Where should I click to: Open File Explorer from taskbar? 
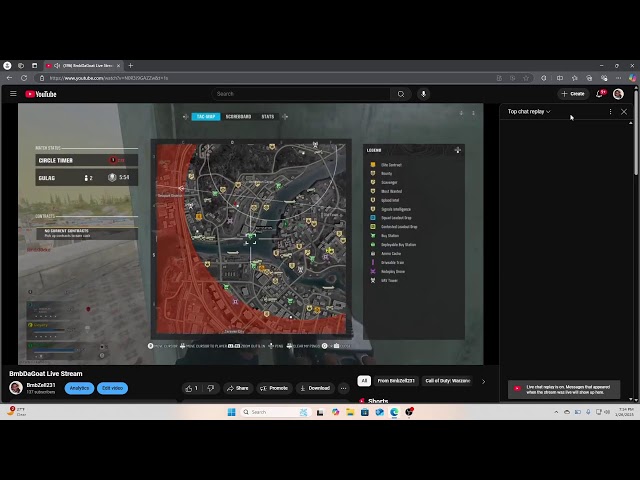350,412
